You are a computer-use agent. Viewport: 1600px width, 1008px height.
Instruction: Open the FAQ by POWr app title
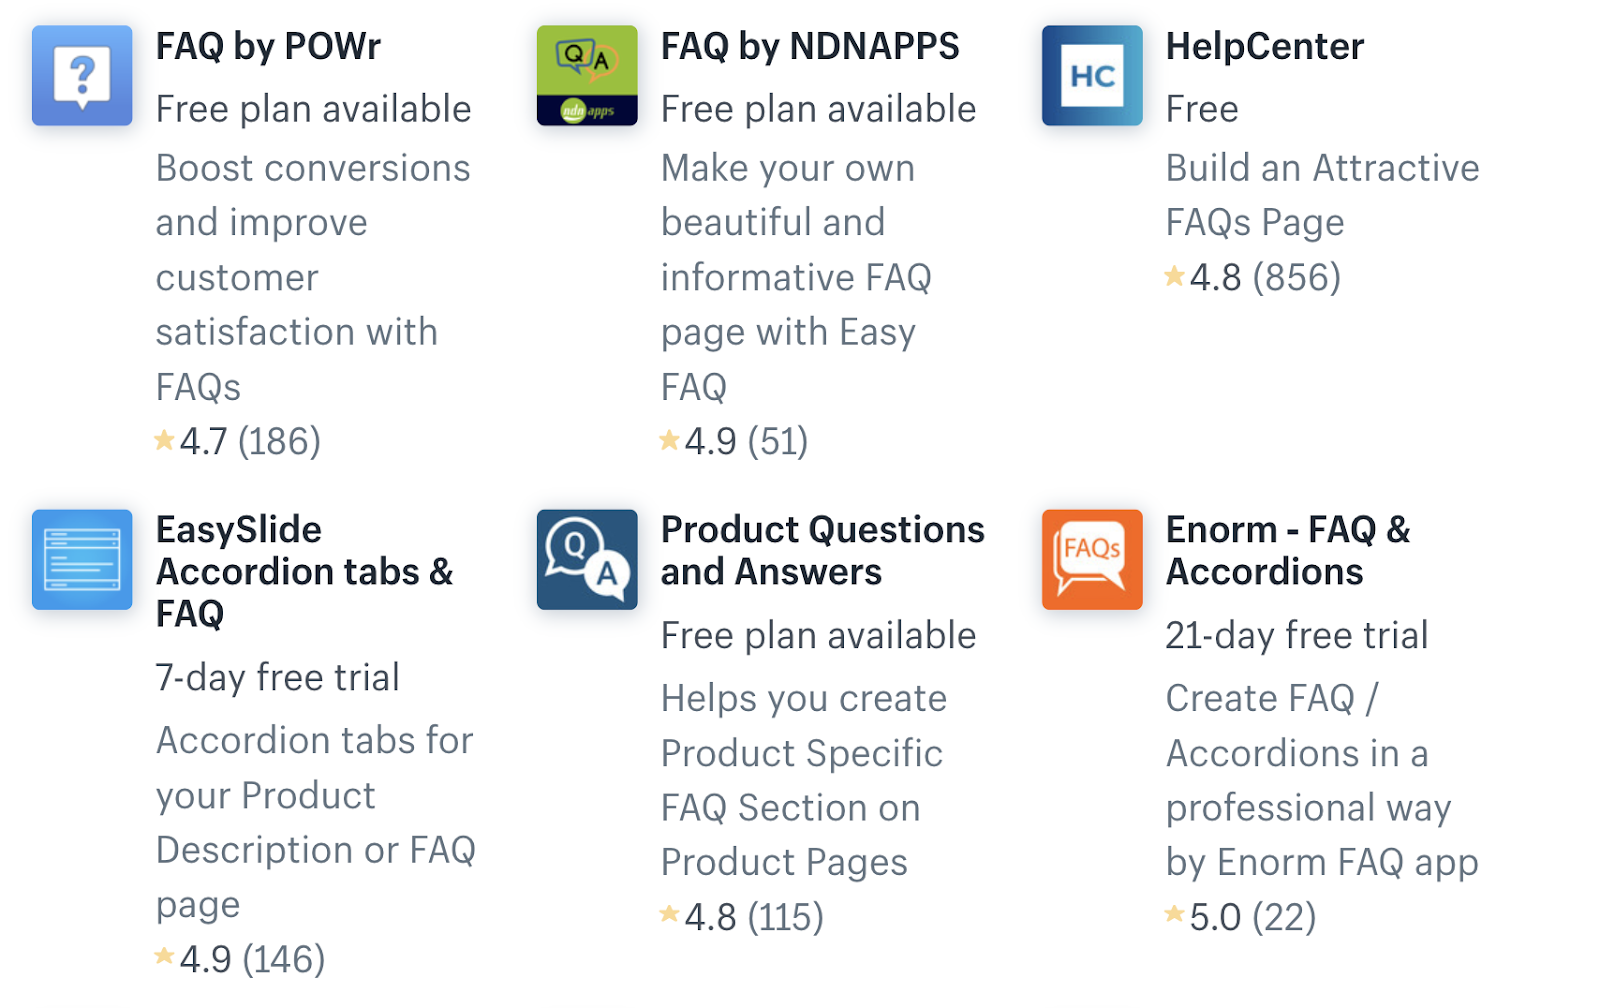[x=268, y=46]
